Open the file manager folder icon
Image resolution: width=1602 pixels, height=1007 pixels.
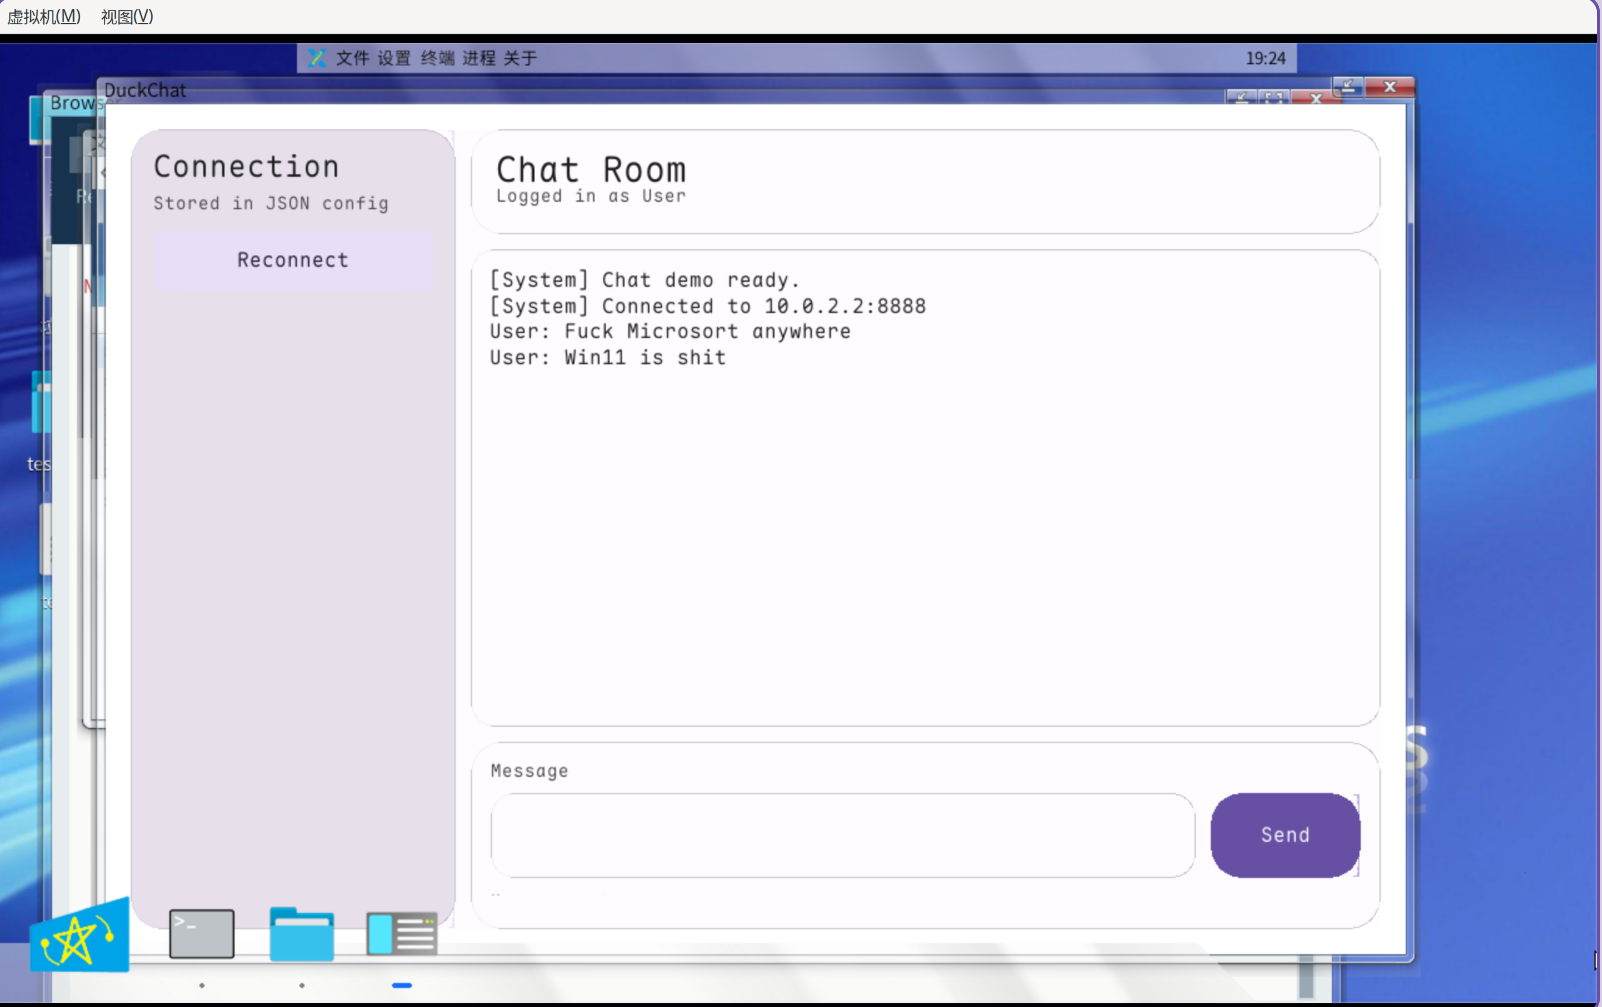tap(302, 934)
